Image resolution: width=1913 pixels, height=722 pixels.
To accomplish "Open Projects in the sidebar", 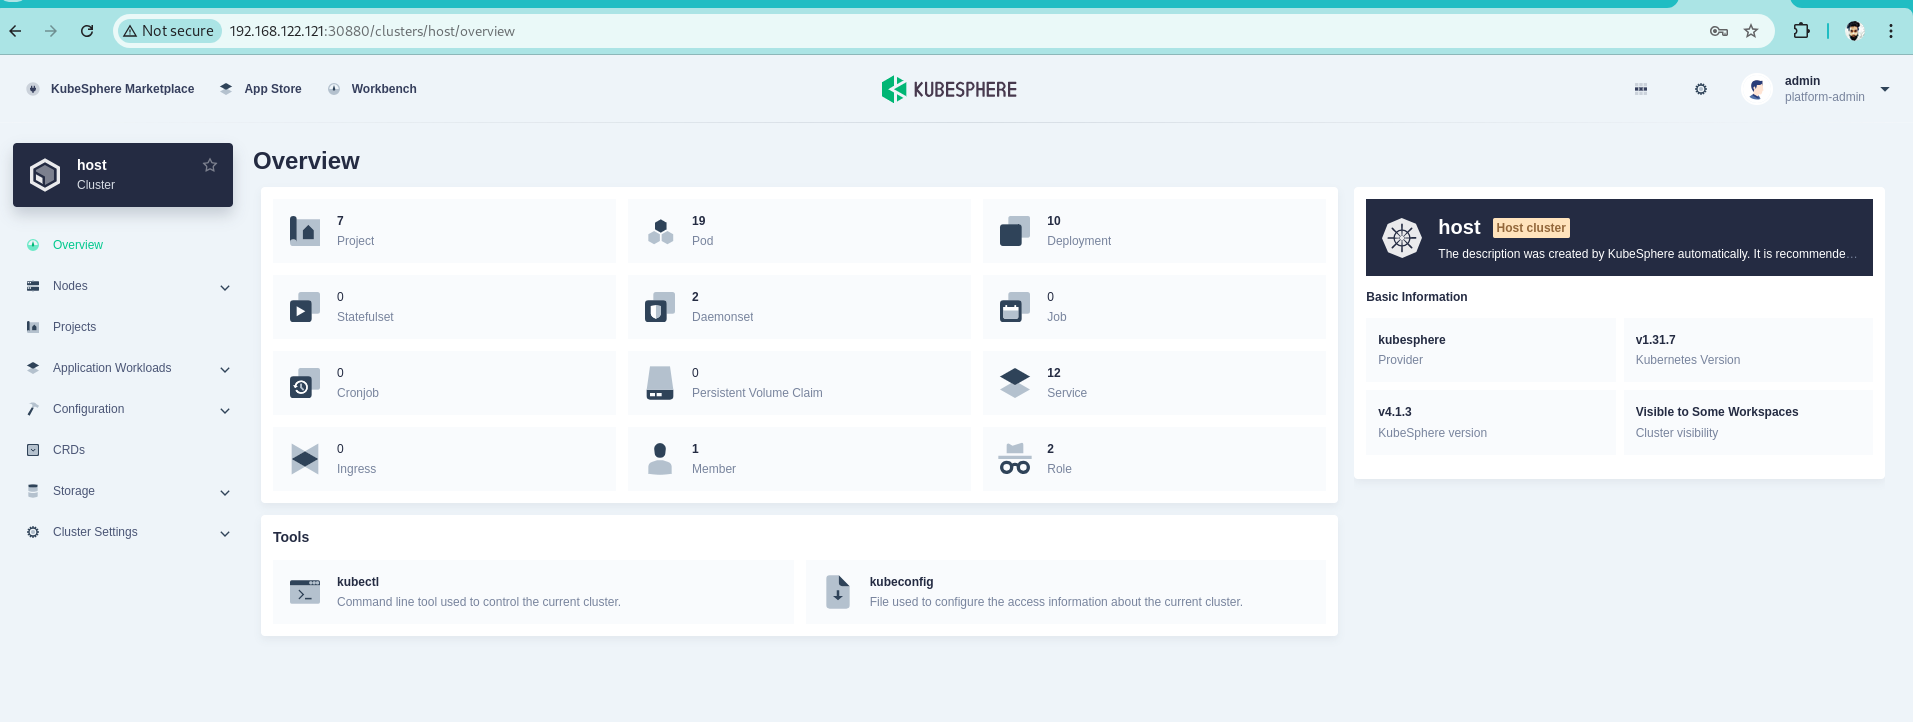I will 74,327.
